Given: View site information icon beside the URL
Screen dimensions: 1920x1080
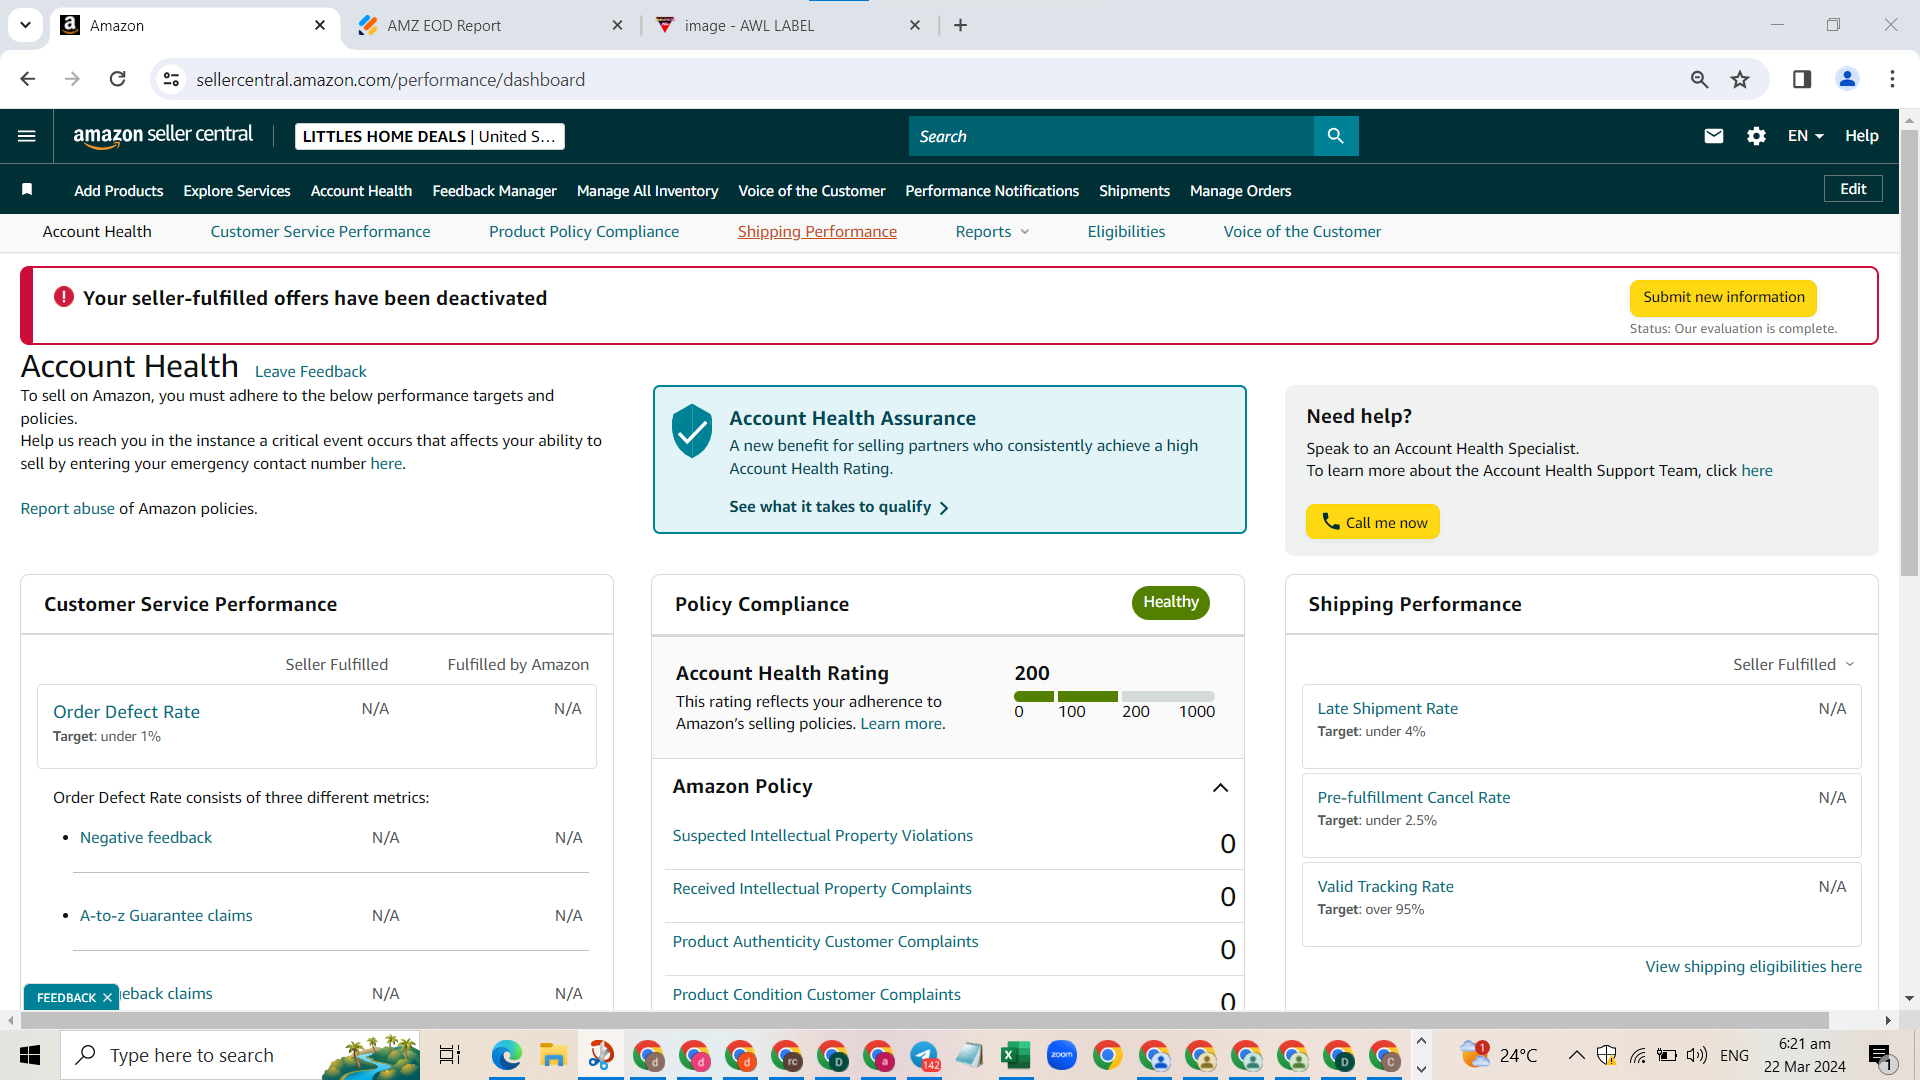Looking at the screenshot, I should pyautogui.click(x=172, y=79).
